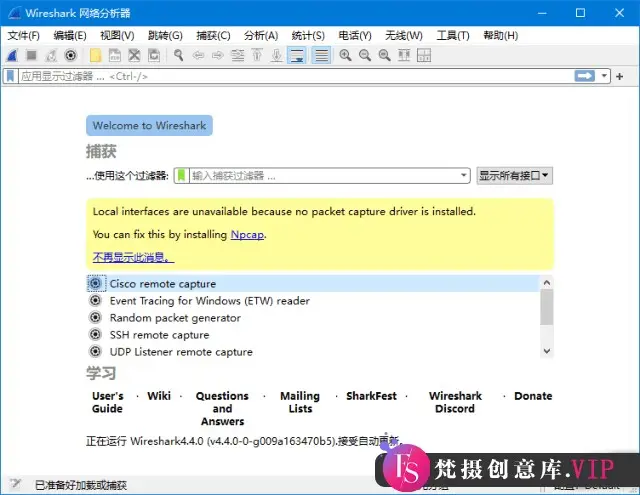The image size is (640, 495).
Task: Expand capture filter history dropdown
Action: pos(464,175)
